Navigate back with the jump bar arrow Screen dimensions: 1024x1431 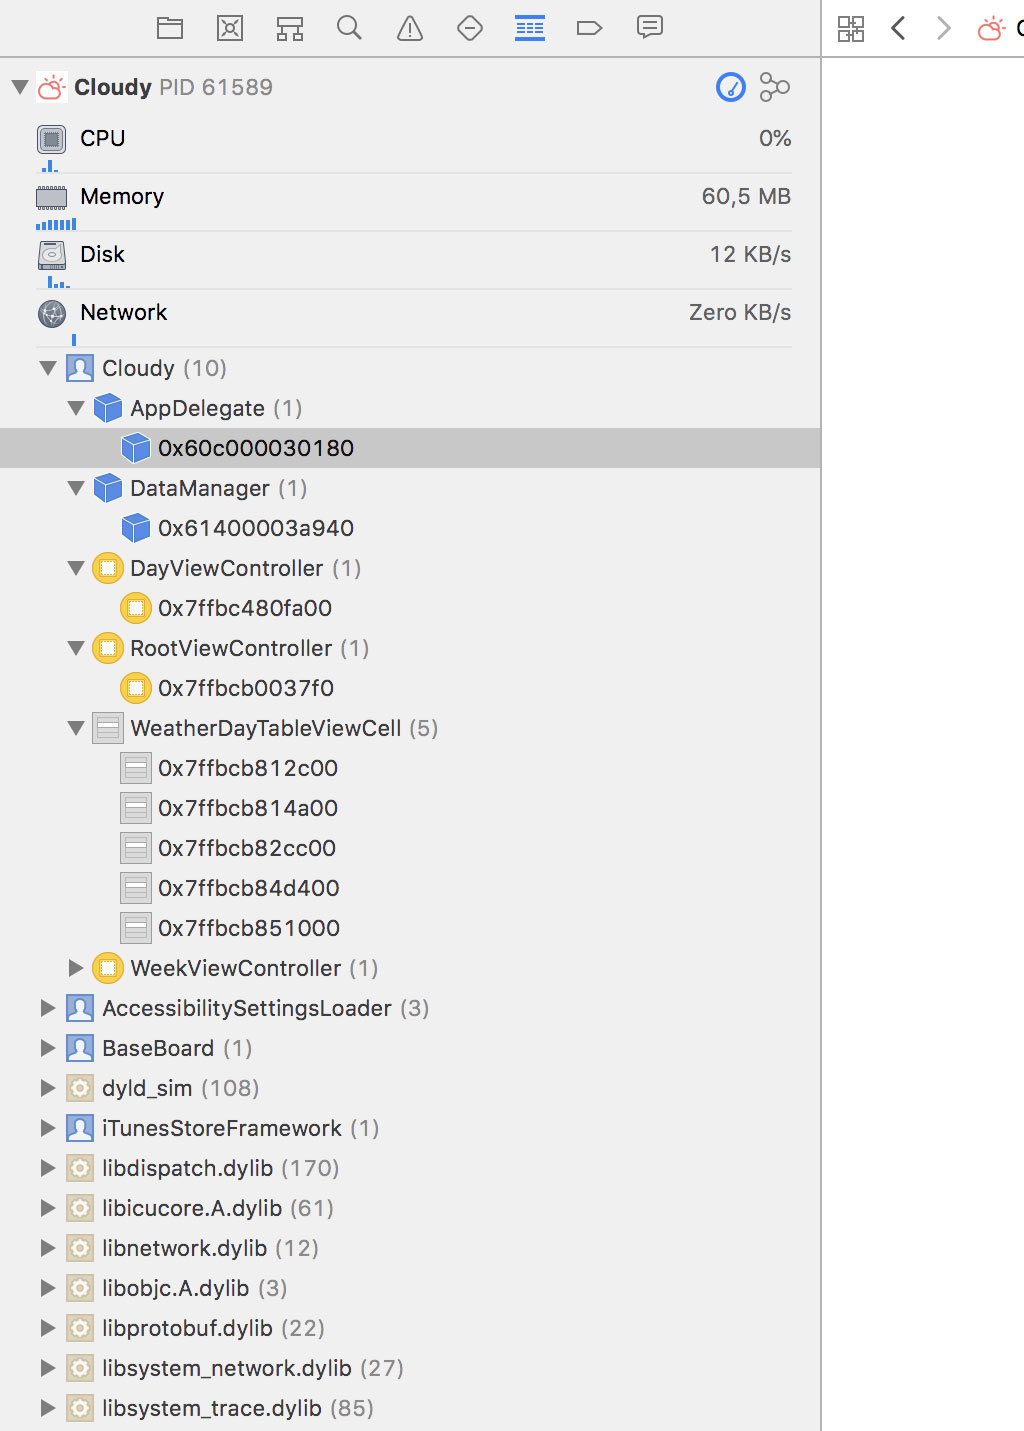pos(898,29)
